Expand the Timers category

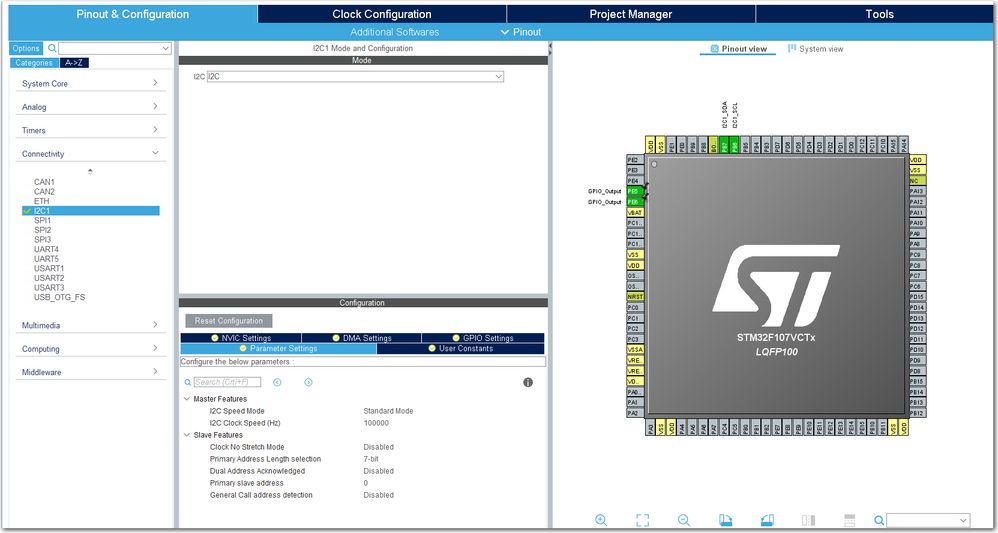(x=90, y=130)
